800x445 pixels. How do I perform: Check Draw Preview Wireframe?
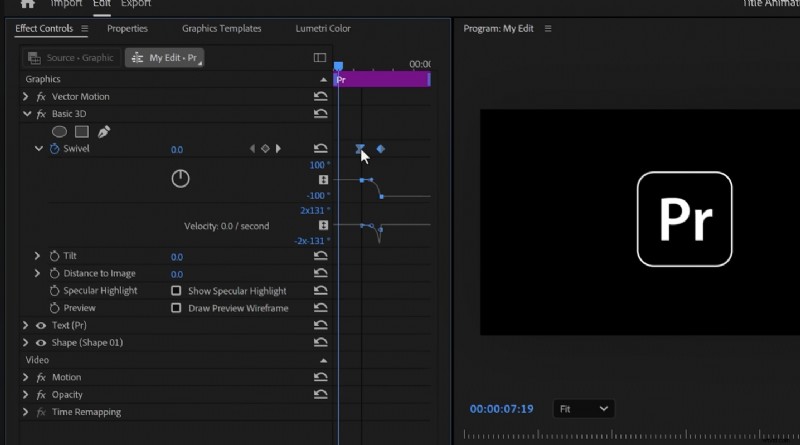click(x=176, y=308)
